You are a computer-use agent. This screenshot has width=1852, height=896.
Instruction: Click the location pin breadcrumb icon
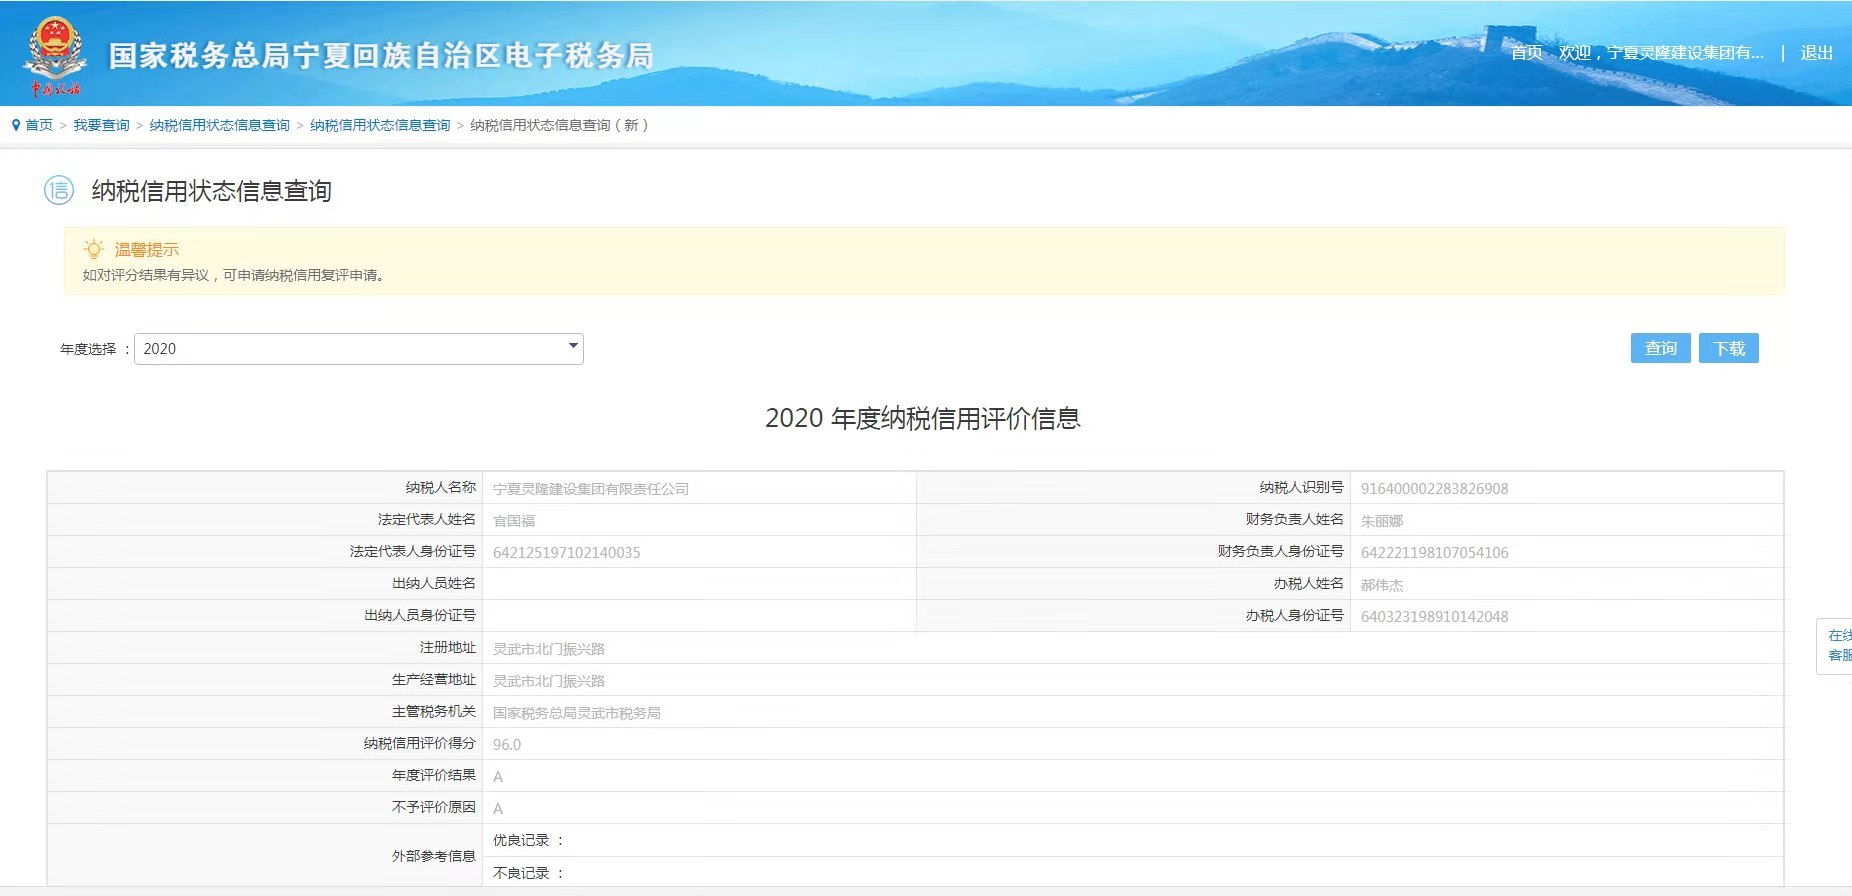click(x=16, y=125)
